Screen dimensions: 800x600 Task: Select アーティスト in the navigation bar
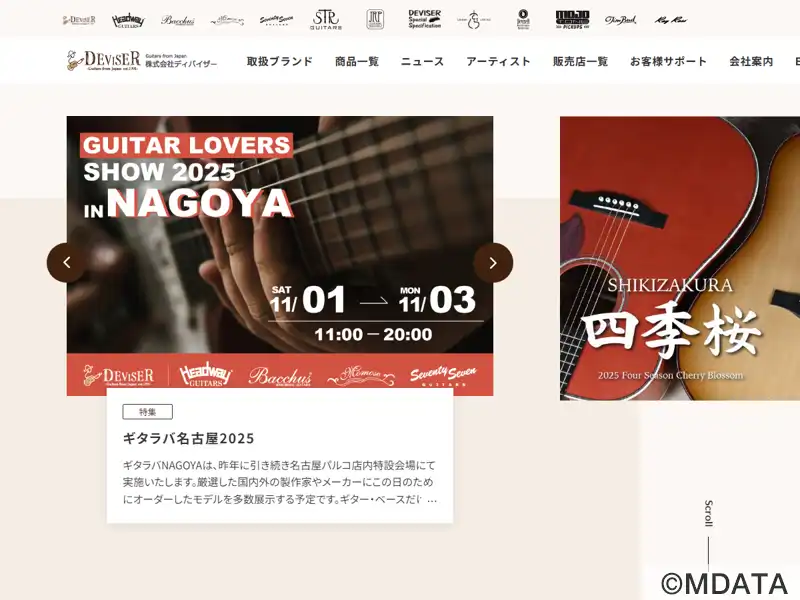click(x=498, y=62)
